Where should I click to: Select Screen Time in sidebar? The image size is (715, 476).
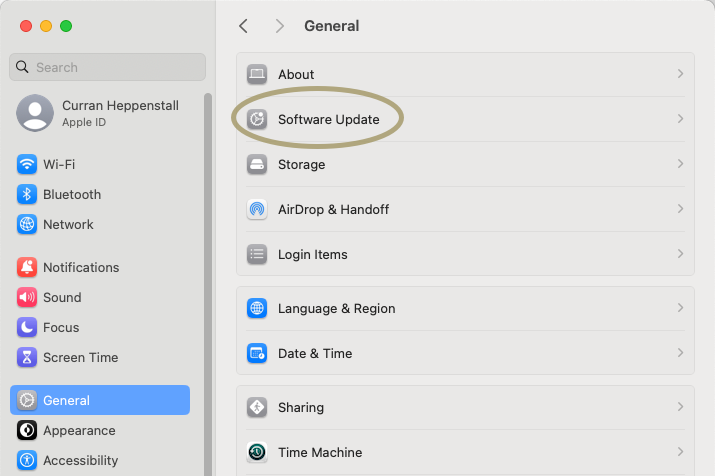point(100,357)
